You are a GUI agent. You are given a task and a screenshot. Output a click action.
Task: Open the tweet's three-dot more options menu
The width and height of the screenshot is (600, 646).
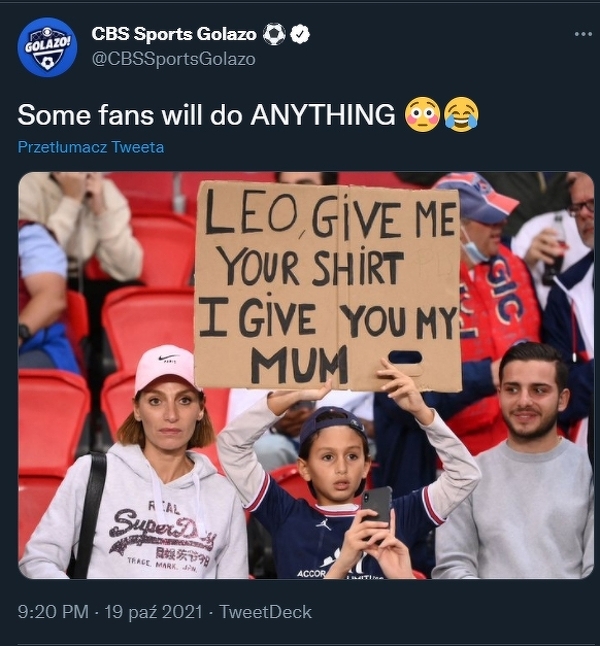pyautogui.click(x=583, y=34)
